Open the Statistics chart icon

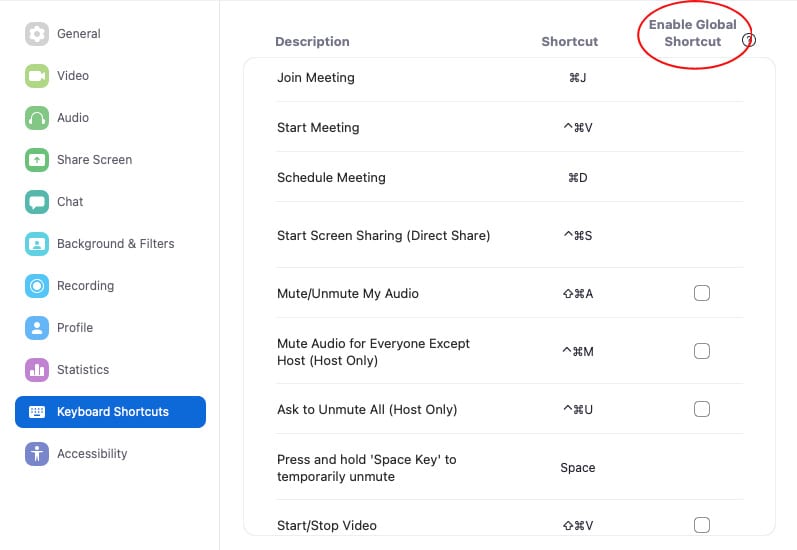point(37,370)
